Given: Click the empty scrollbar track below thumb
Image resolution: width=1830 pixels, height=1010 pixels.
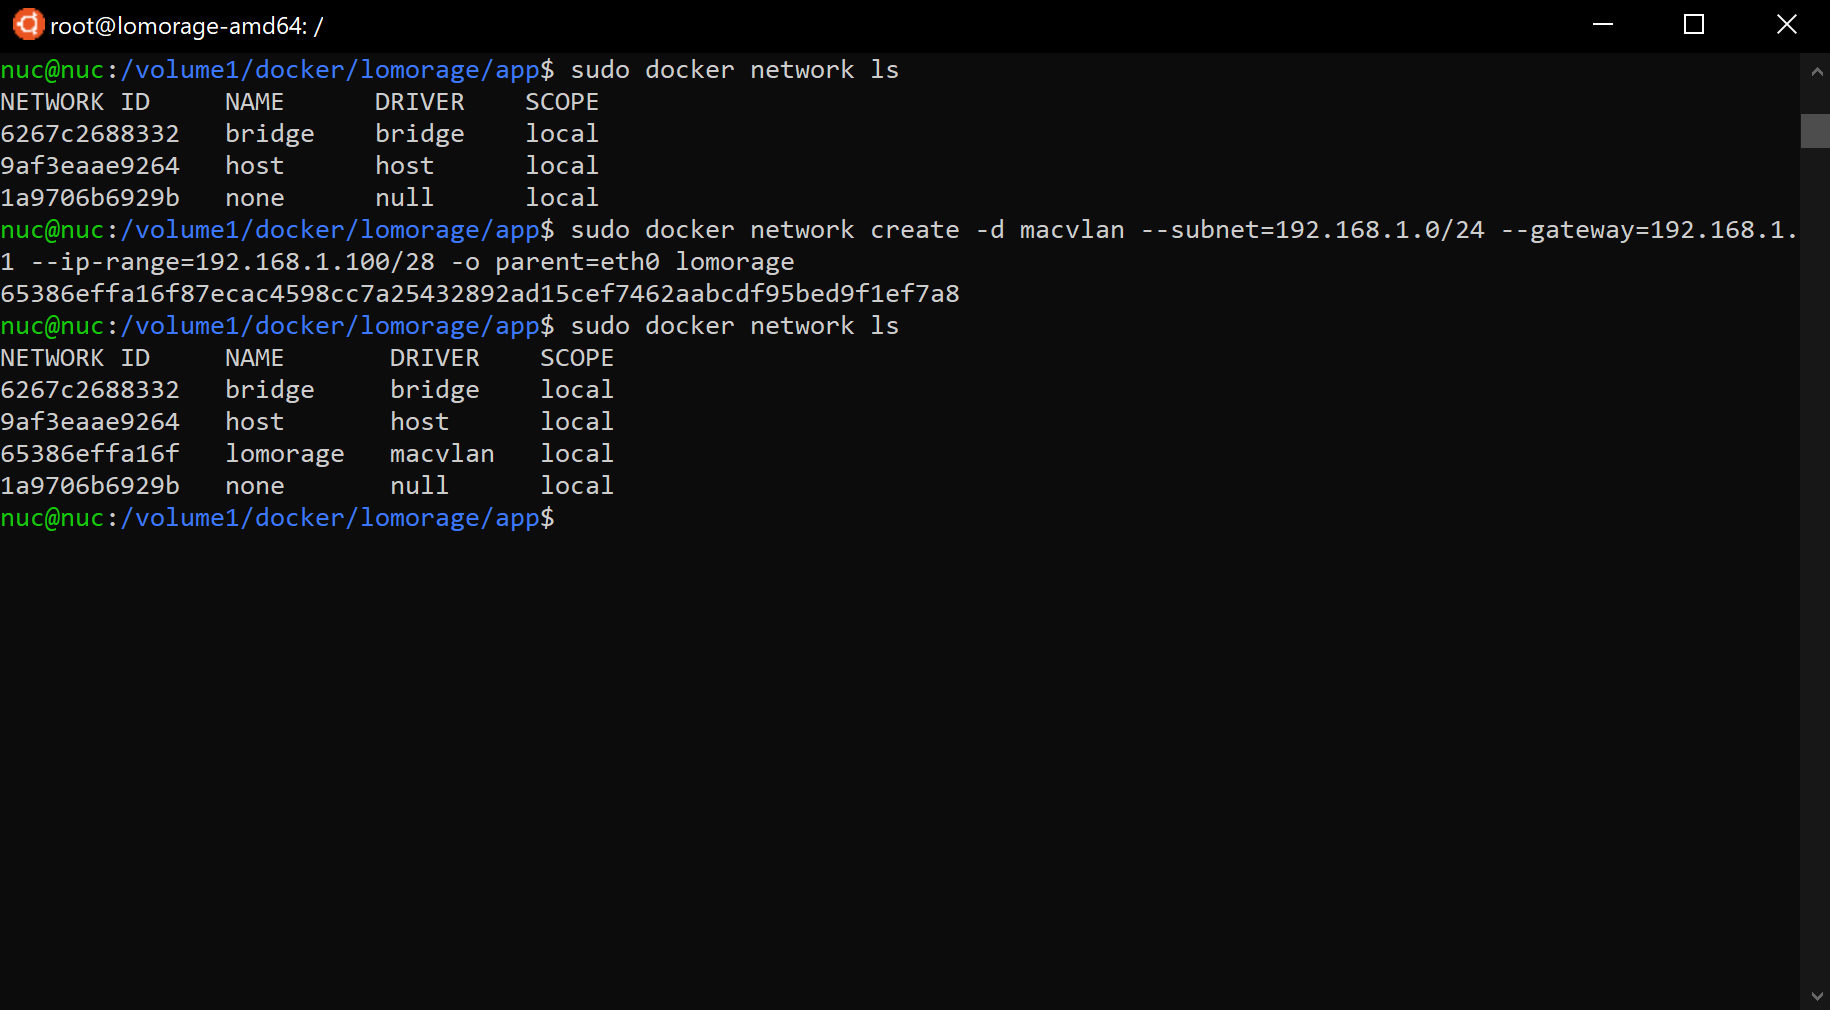Looking at the screenshot, I should (1815, 565).
